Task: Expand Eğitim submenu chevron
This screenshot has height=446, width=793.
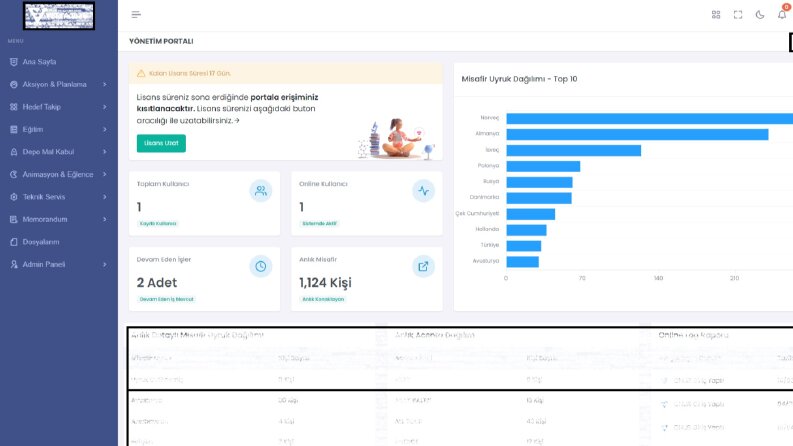Action: point(105,129)
